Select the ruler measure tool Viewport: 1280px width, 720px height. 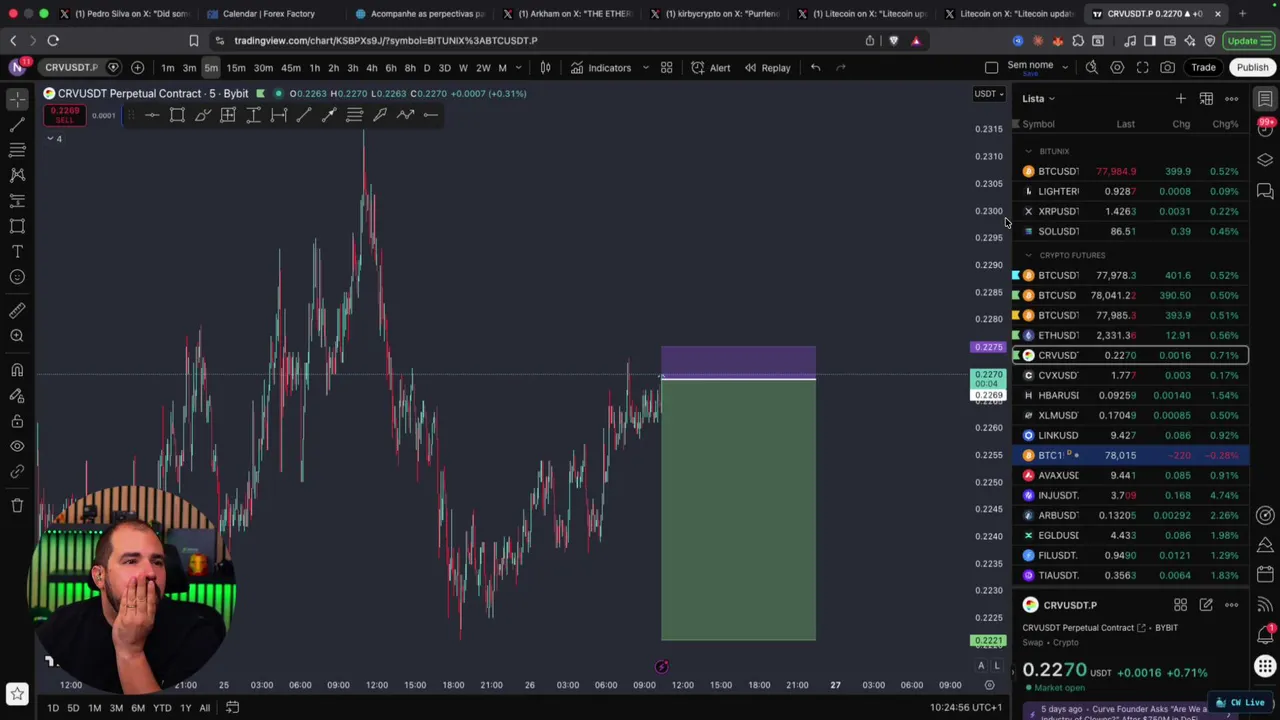[17, 311]
